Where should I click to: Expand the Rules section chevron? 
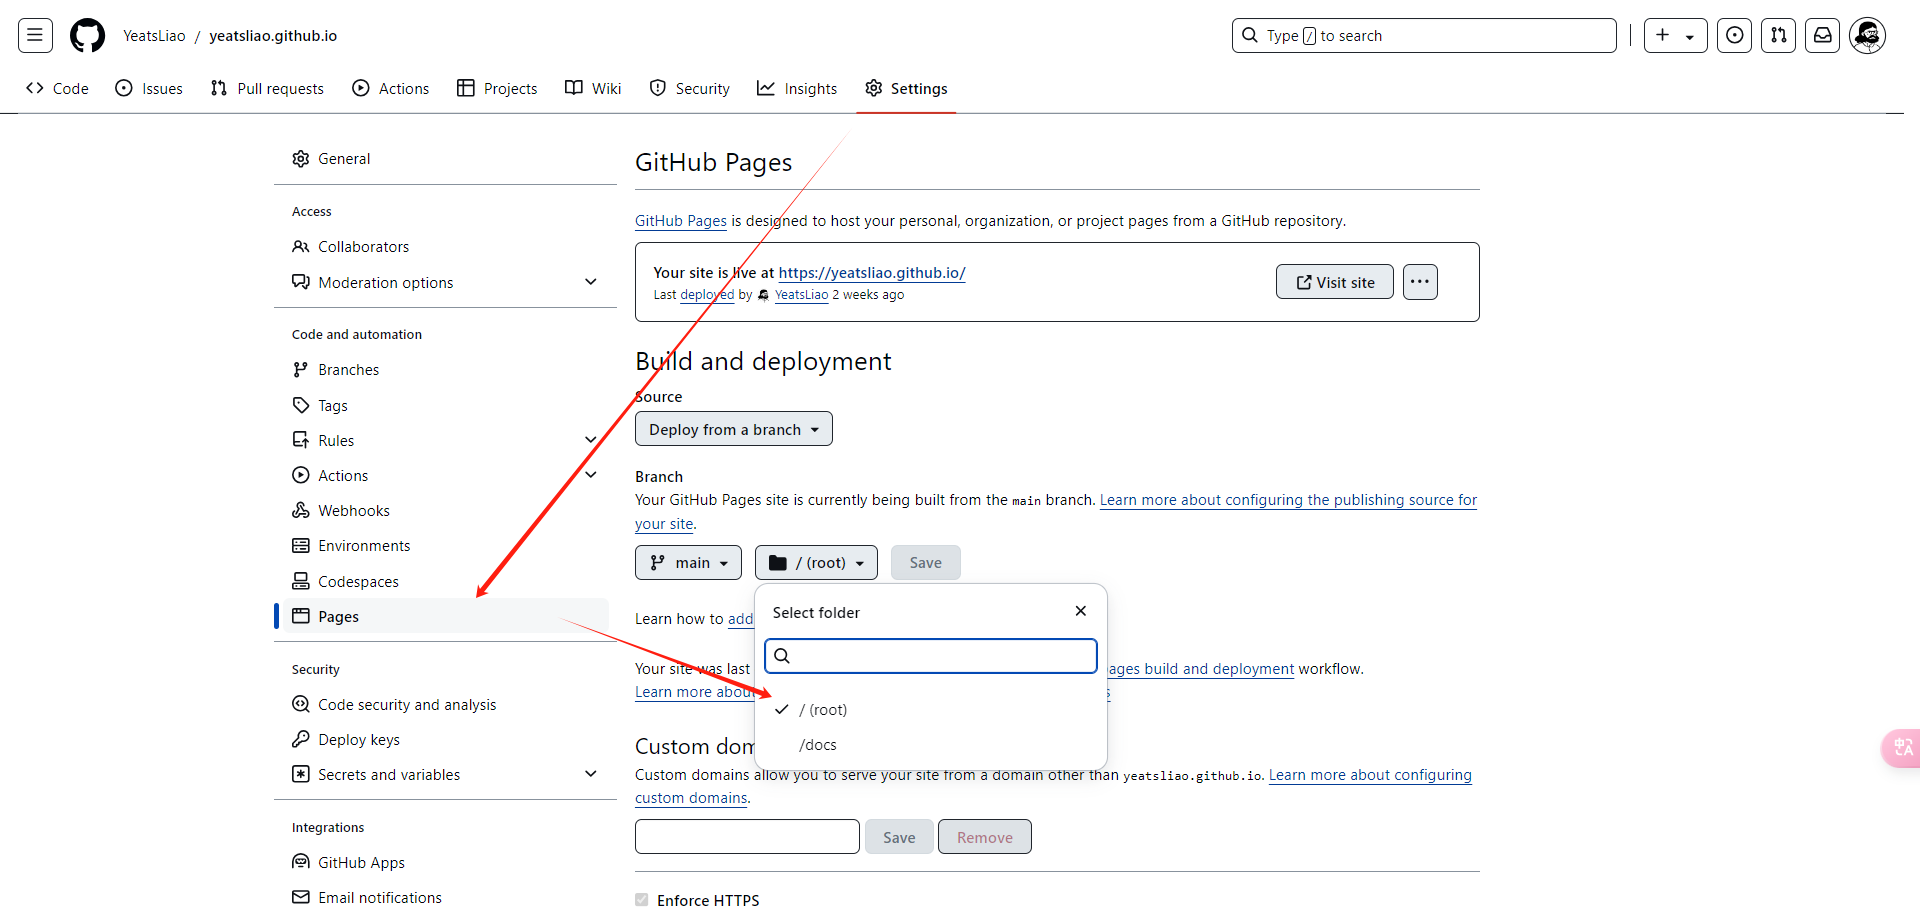[591, 440]
